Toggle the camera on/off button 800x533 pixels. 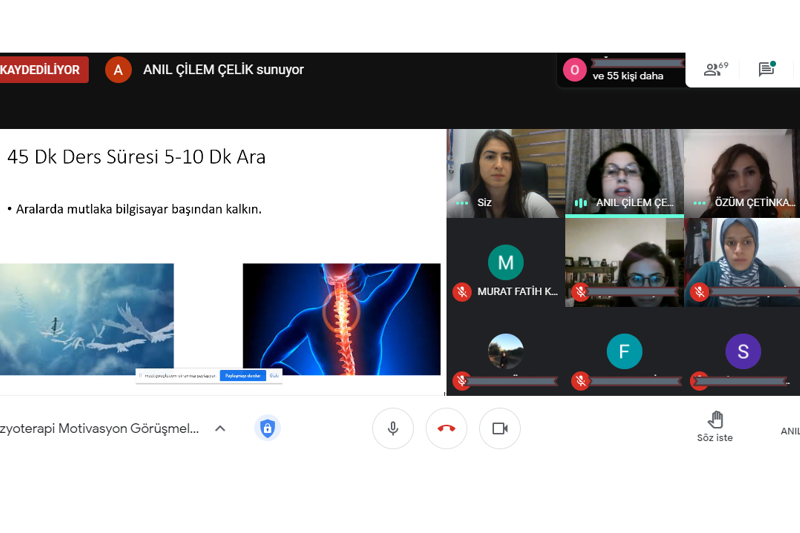pos(499,428)
